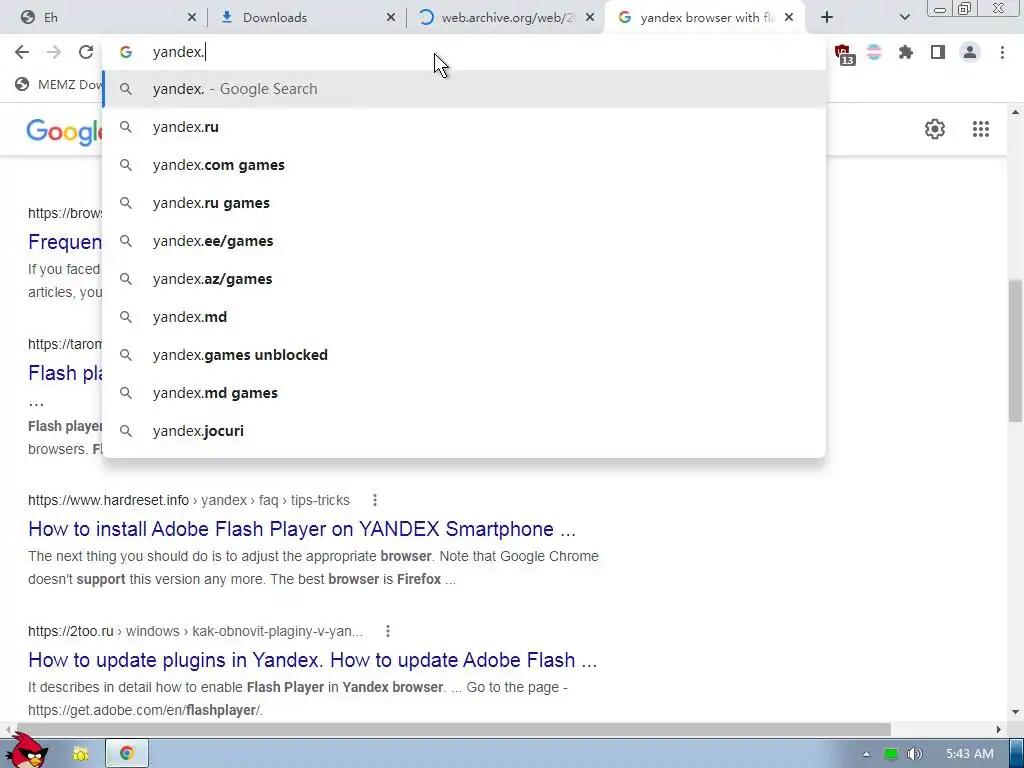Viewport: 1024px width, 768px height.
Task: Close the Eh tab
Action: pos(191,18)
